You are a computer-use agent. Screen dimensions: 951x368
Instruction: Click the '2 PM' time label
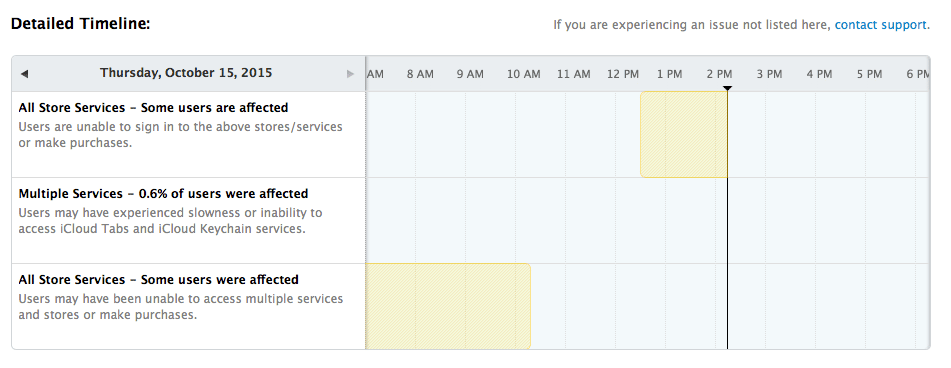click(719, 74)
